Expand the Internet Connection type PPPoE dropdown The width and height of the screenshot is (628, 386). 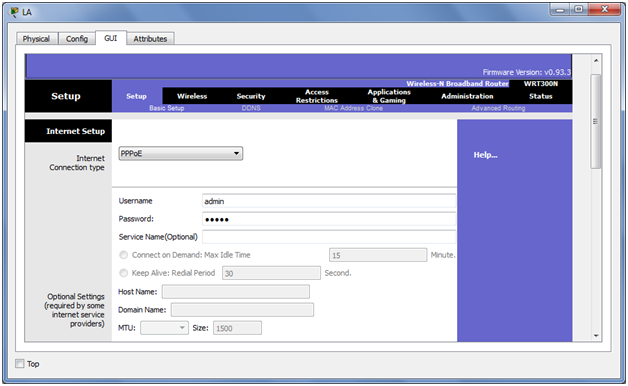tap(181, 153)
